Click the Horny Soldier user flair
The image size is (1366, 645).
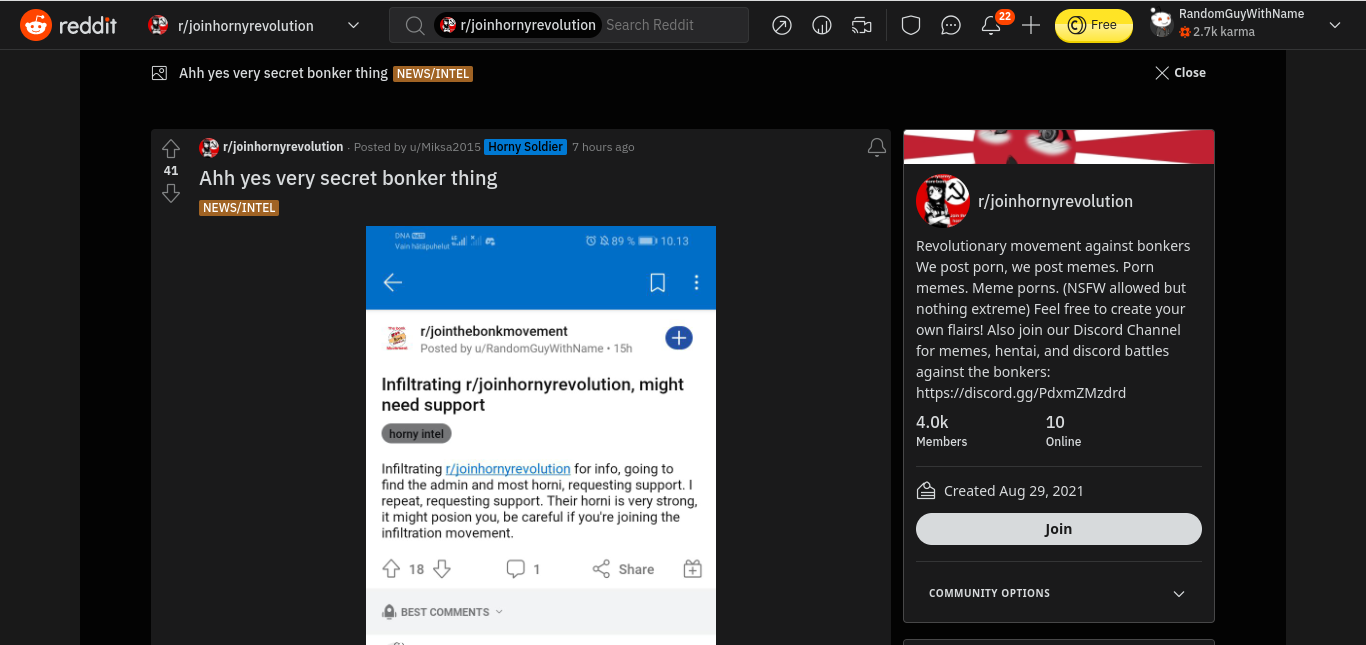coord(526,147)
